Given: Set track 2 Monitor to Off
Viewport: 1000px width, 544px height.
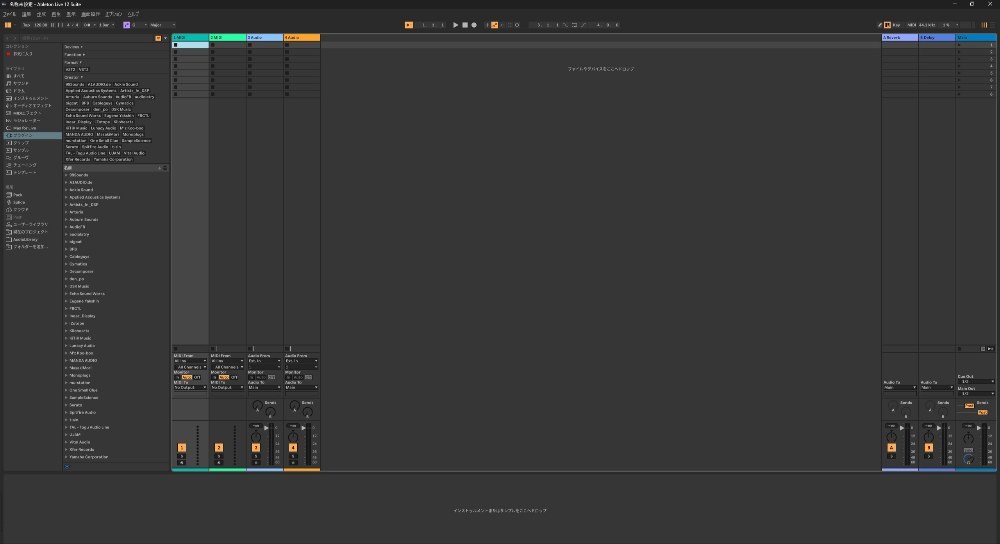Looking at the screenshot, I should pos(234,378).
